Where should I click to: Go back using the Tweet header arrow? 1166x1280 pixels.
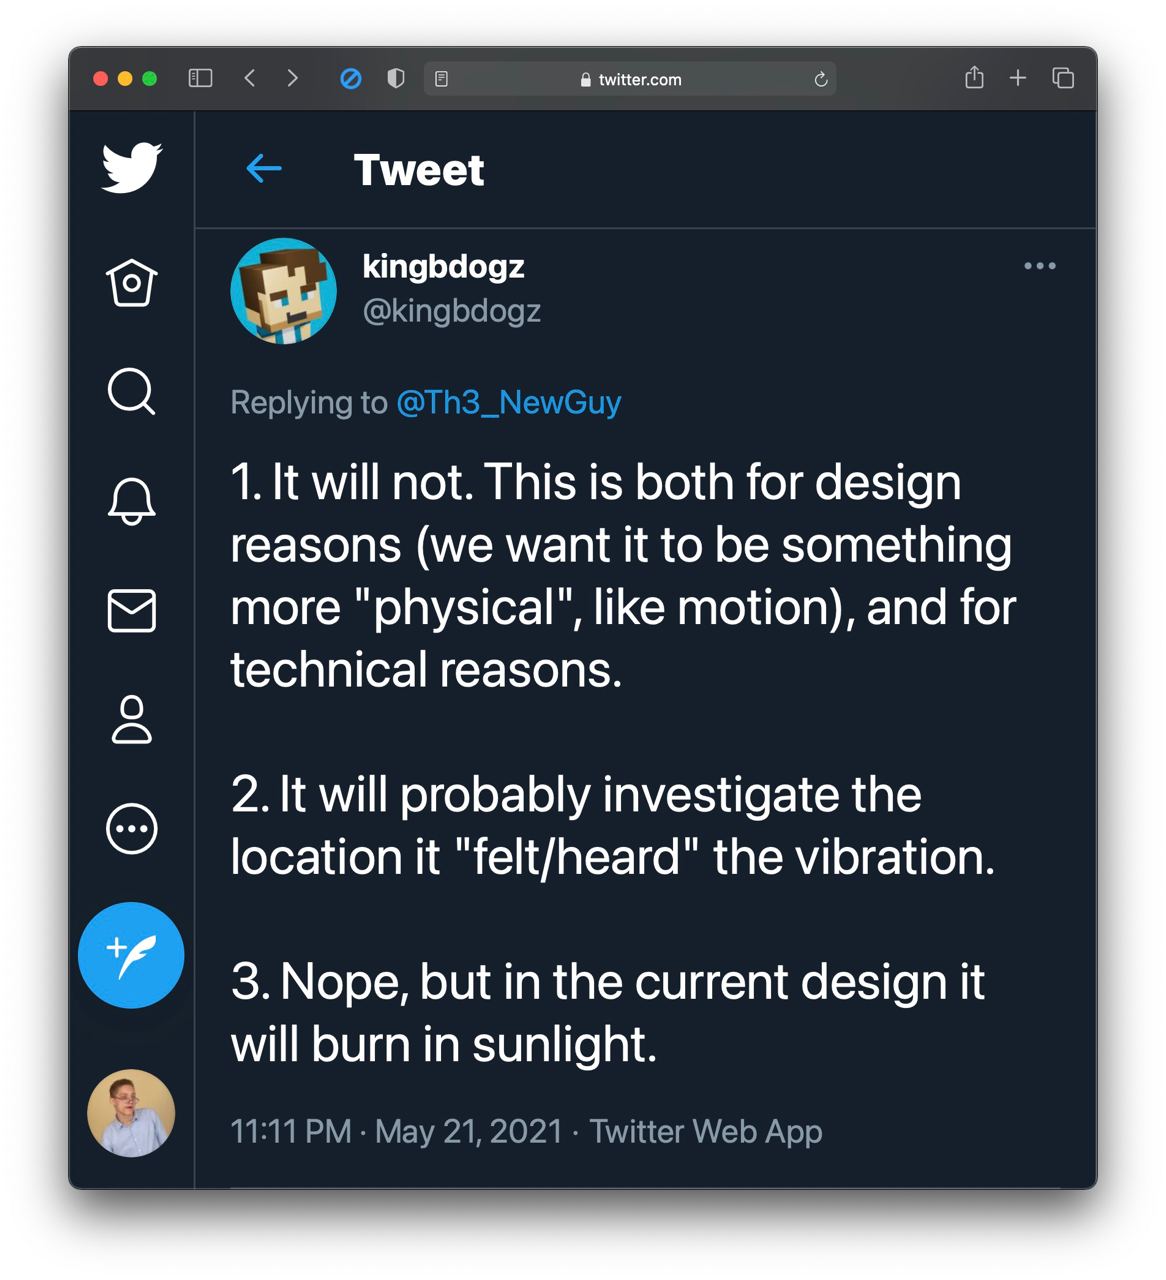(x=264, y=169)
